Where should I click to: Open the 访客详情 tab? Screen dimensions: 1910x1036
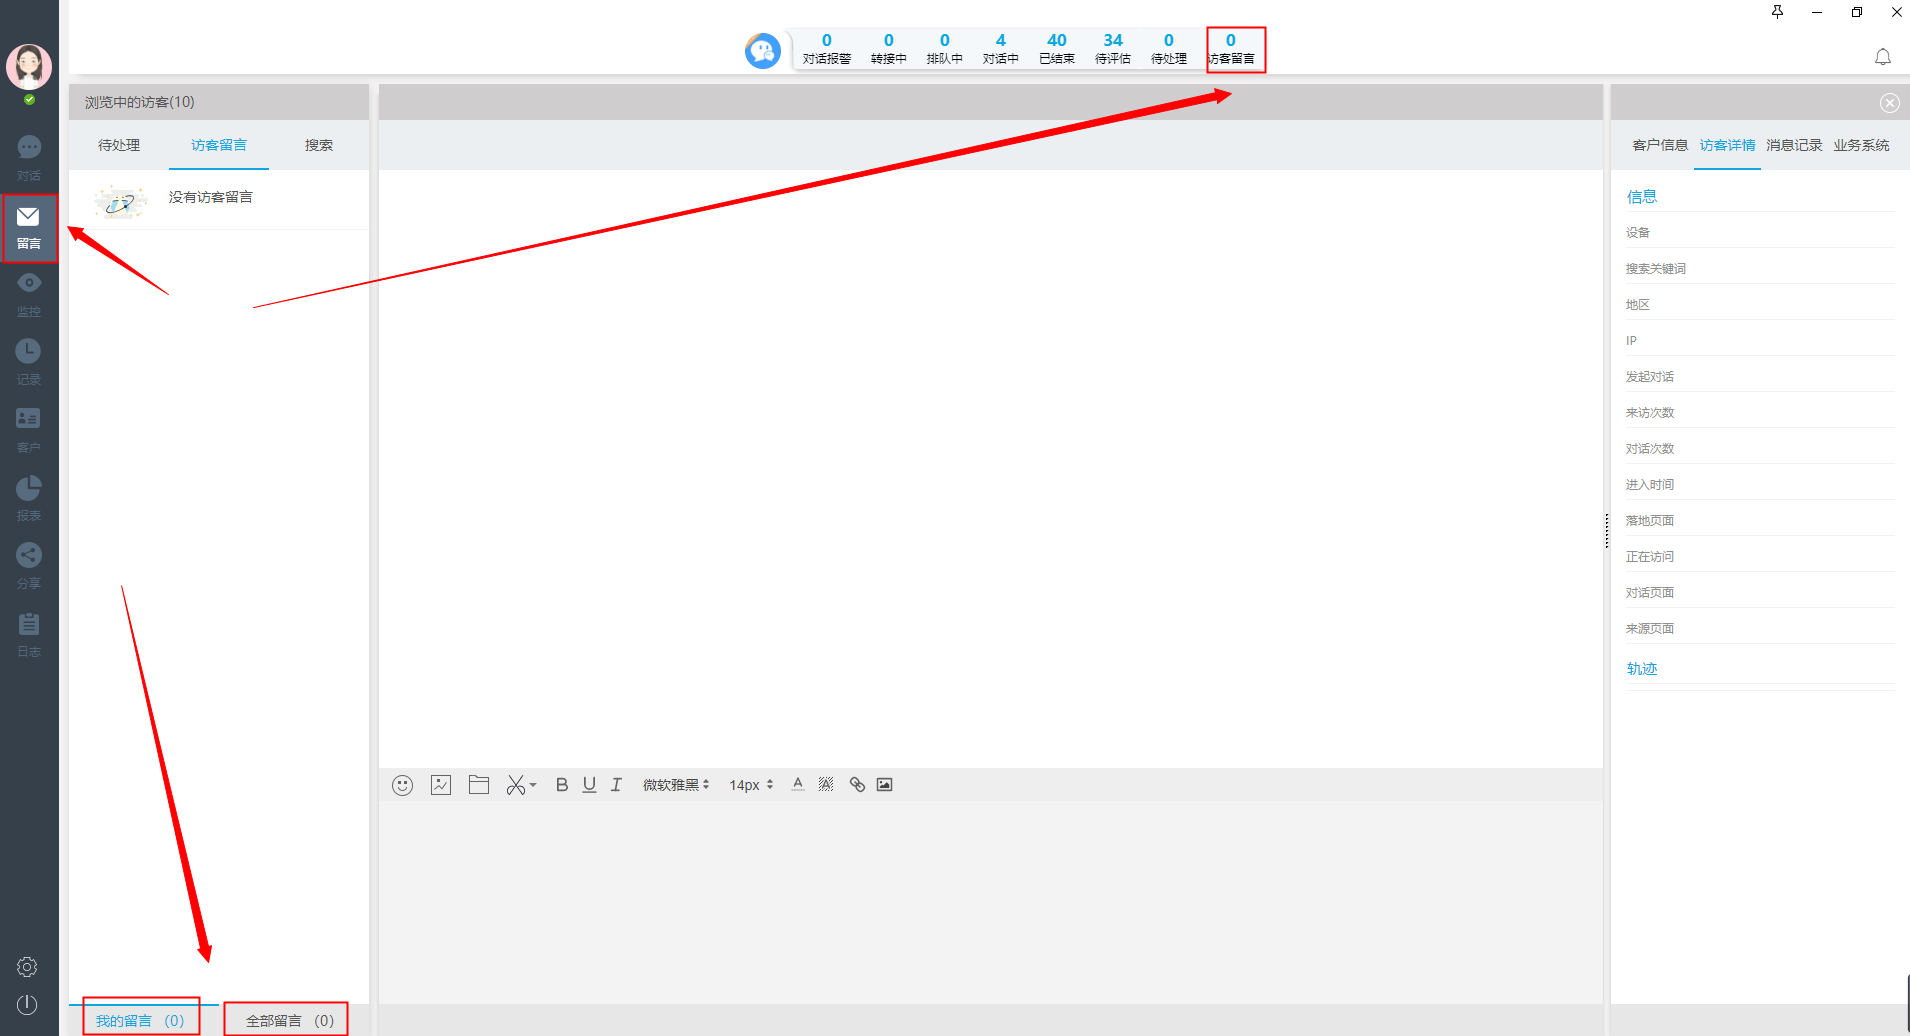pyautogui.click(x=1727, y=145)
